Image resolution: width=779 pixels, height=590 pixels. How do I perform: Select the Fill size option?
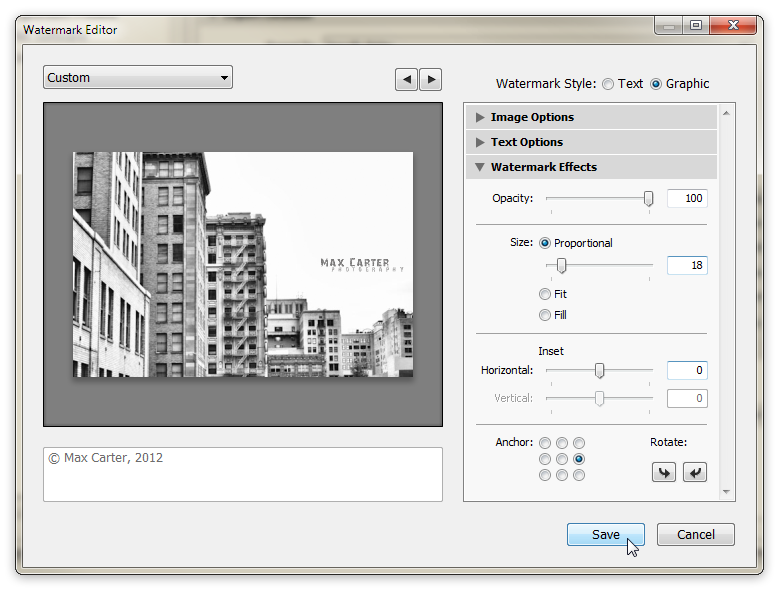point(545,315)
